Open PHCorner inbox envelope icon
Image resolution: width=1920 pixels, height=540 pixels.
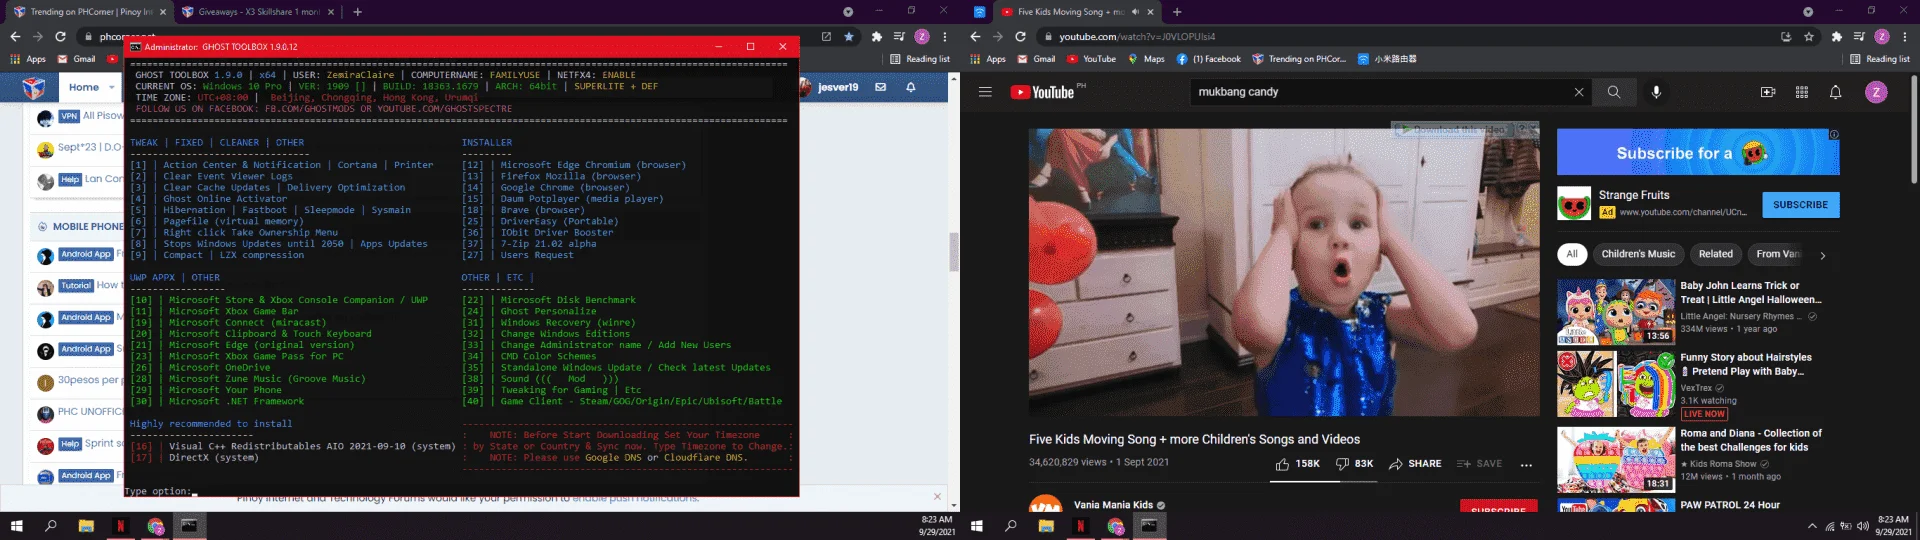[x=881, y=87]
